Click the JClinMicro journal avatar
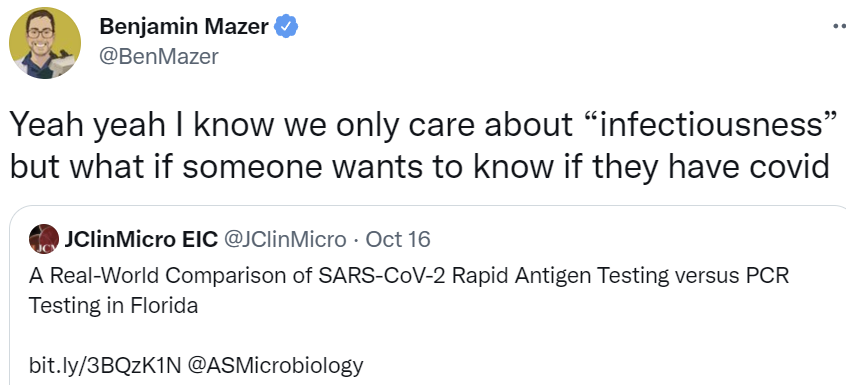This screenshot has height=385, width=846. pos(44,239)
